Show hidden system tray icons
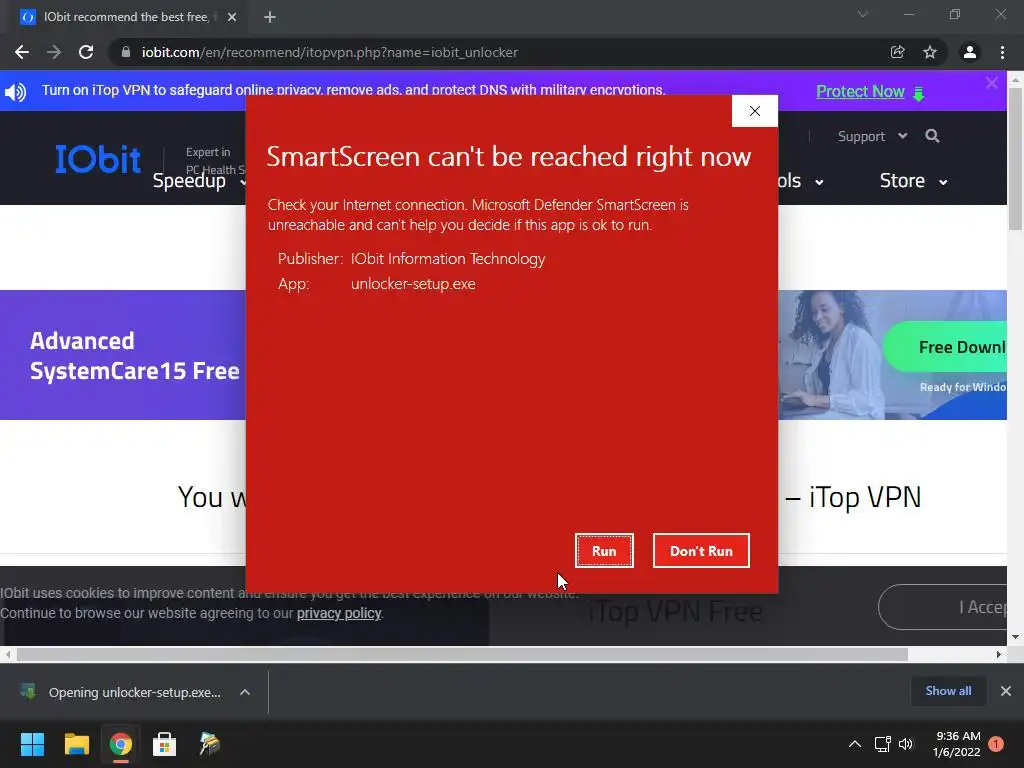 tap(854, 744)
